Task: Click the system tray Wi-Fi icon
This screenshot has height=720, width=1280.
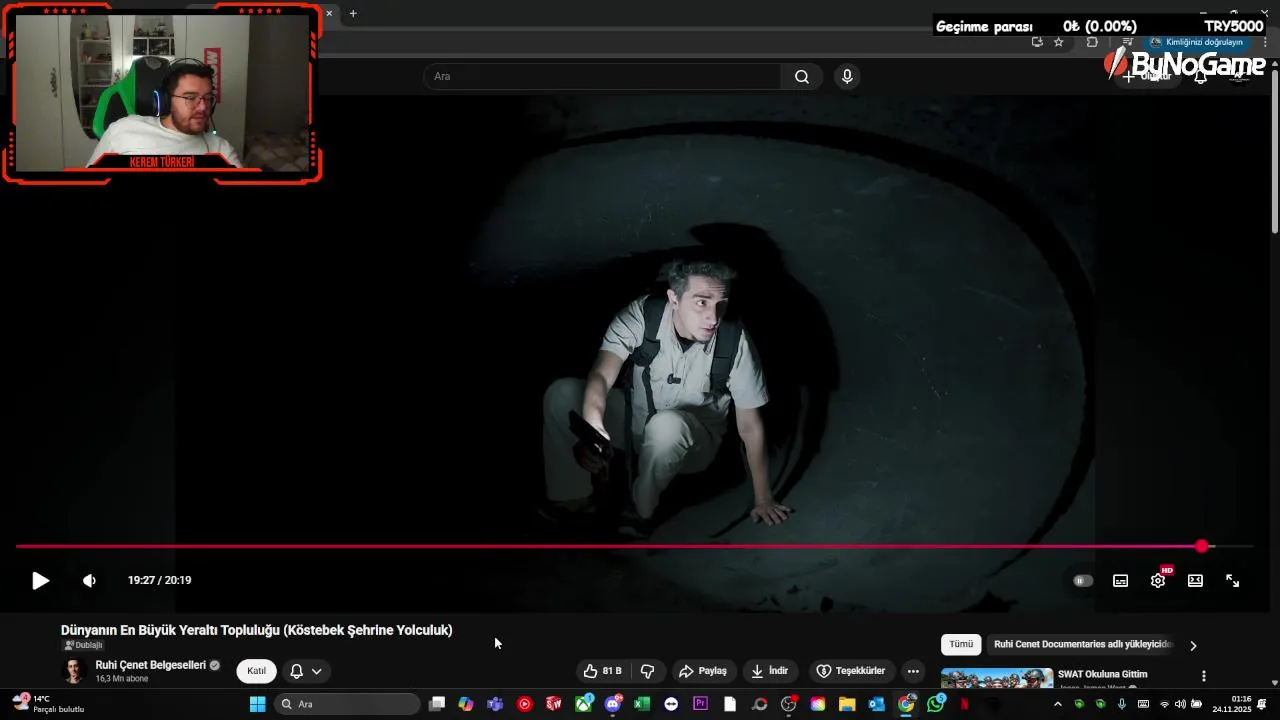Action: (x=1164, y=704)
